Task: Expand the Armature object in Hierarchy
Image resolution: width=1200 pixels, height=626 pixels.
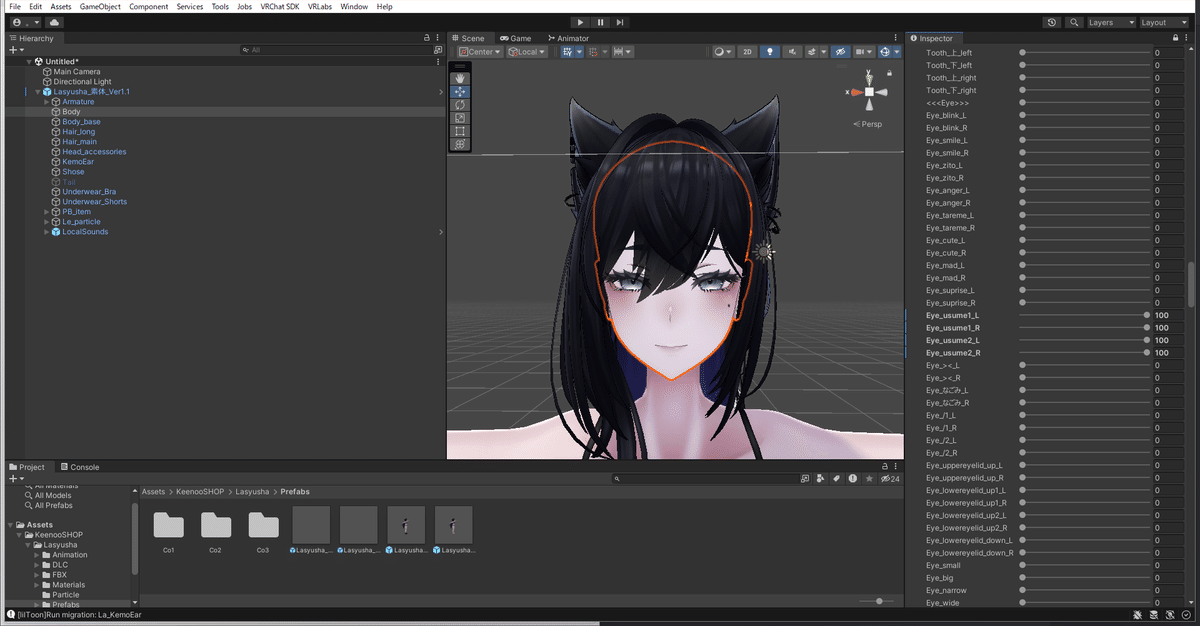Action: (47, 102)
